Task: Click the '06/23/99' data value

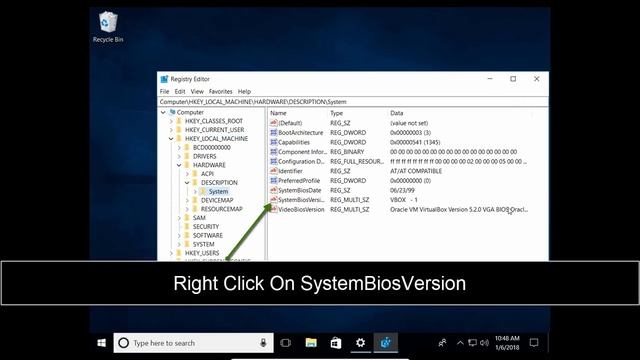Action: click(402, 190)
